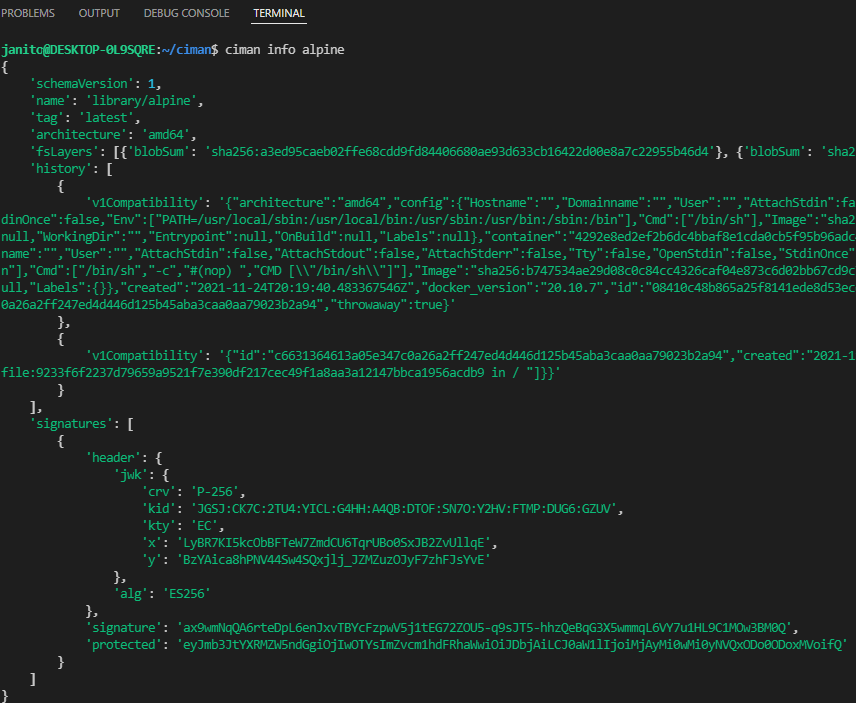Open the OUTPUT tab

pos(99,13)
